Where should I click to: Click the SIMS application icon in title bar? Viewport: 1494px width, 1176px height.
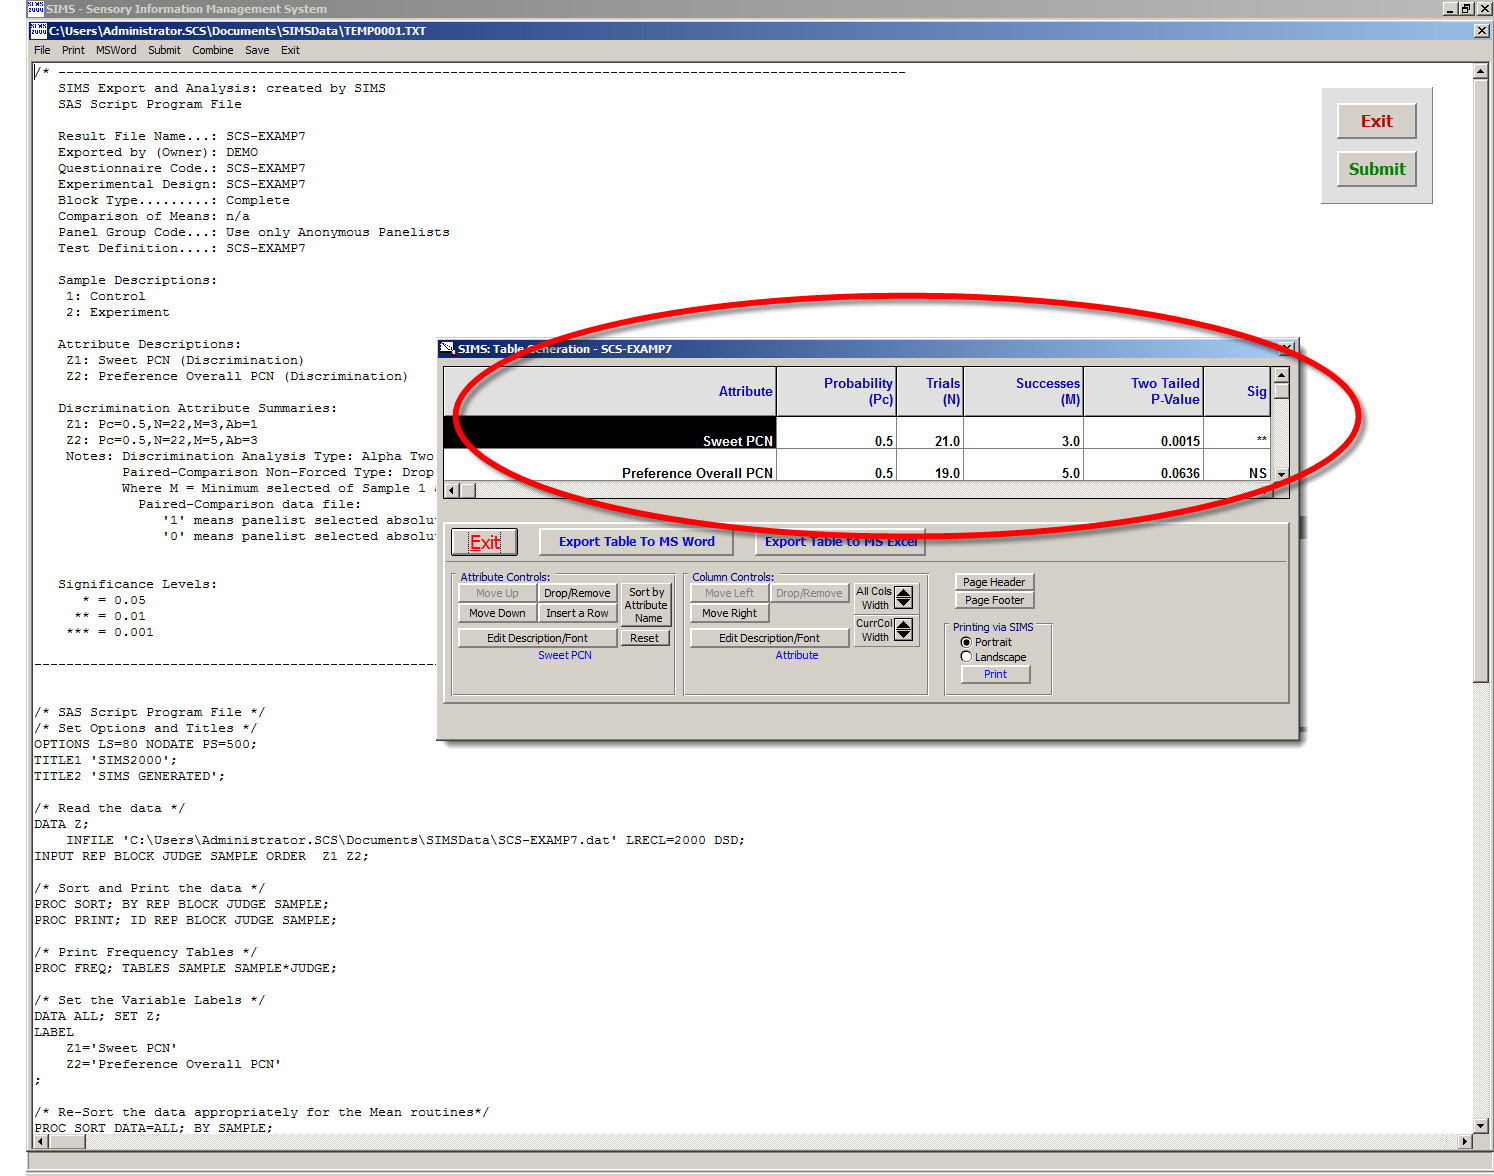tap(36, 8)
